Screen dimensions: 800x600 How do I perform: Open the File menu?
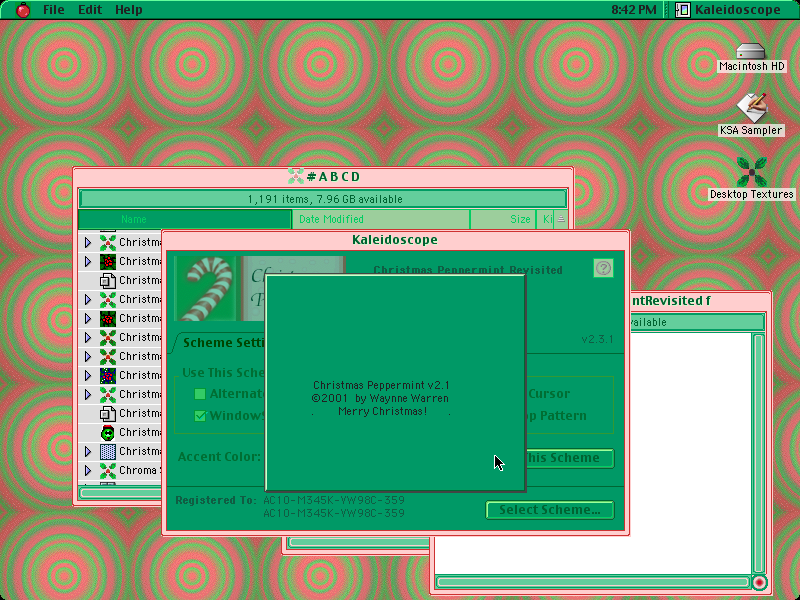point(54,10)
